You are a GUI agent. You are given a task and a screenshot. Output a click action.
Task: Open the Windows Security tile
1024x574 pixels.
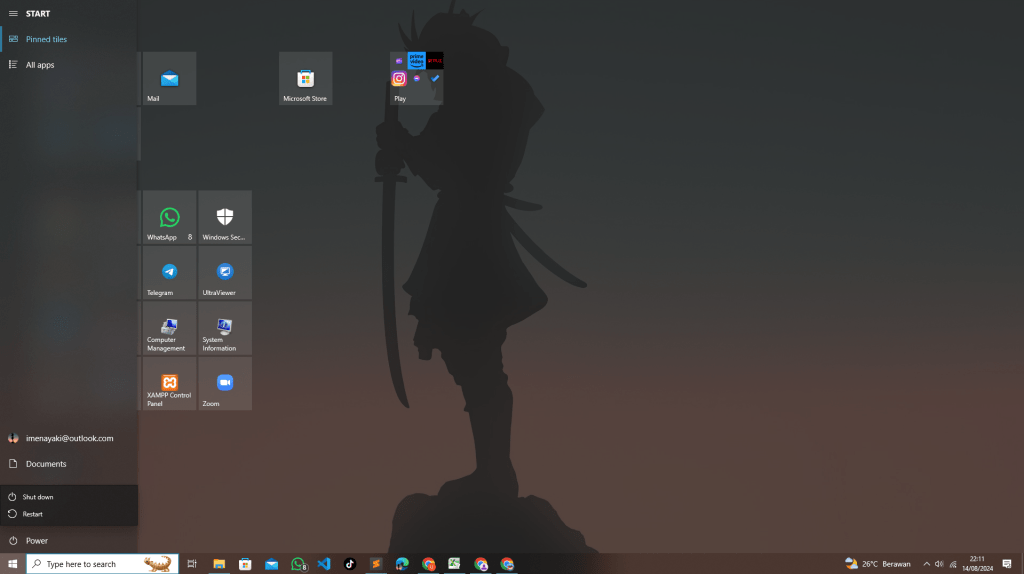coord(225,218)
